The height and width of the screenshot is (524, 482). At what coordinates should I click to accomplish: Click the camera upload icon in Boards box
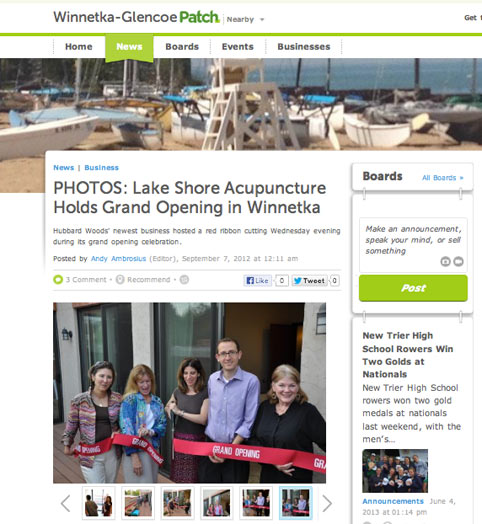click(x=445, y=261)
